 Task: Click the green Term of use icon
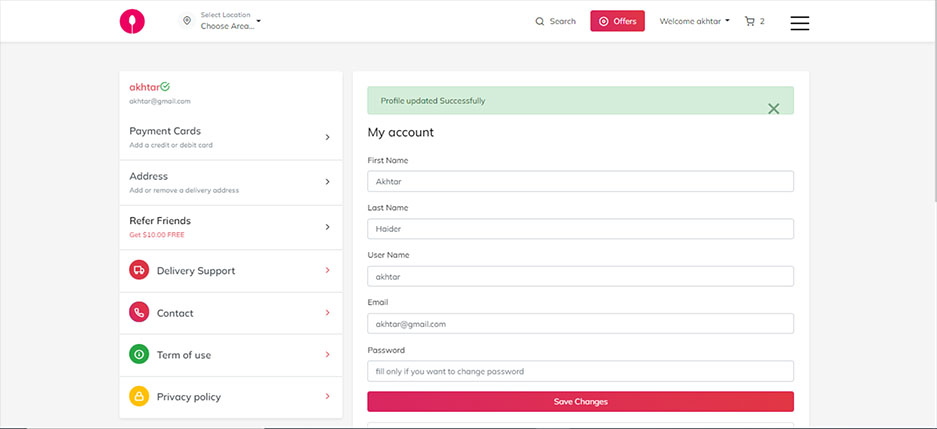click(x=139, y=355)
